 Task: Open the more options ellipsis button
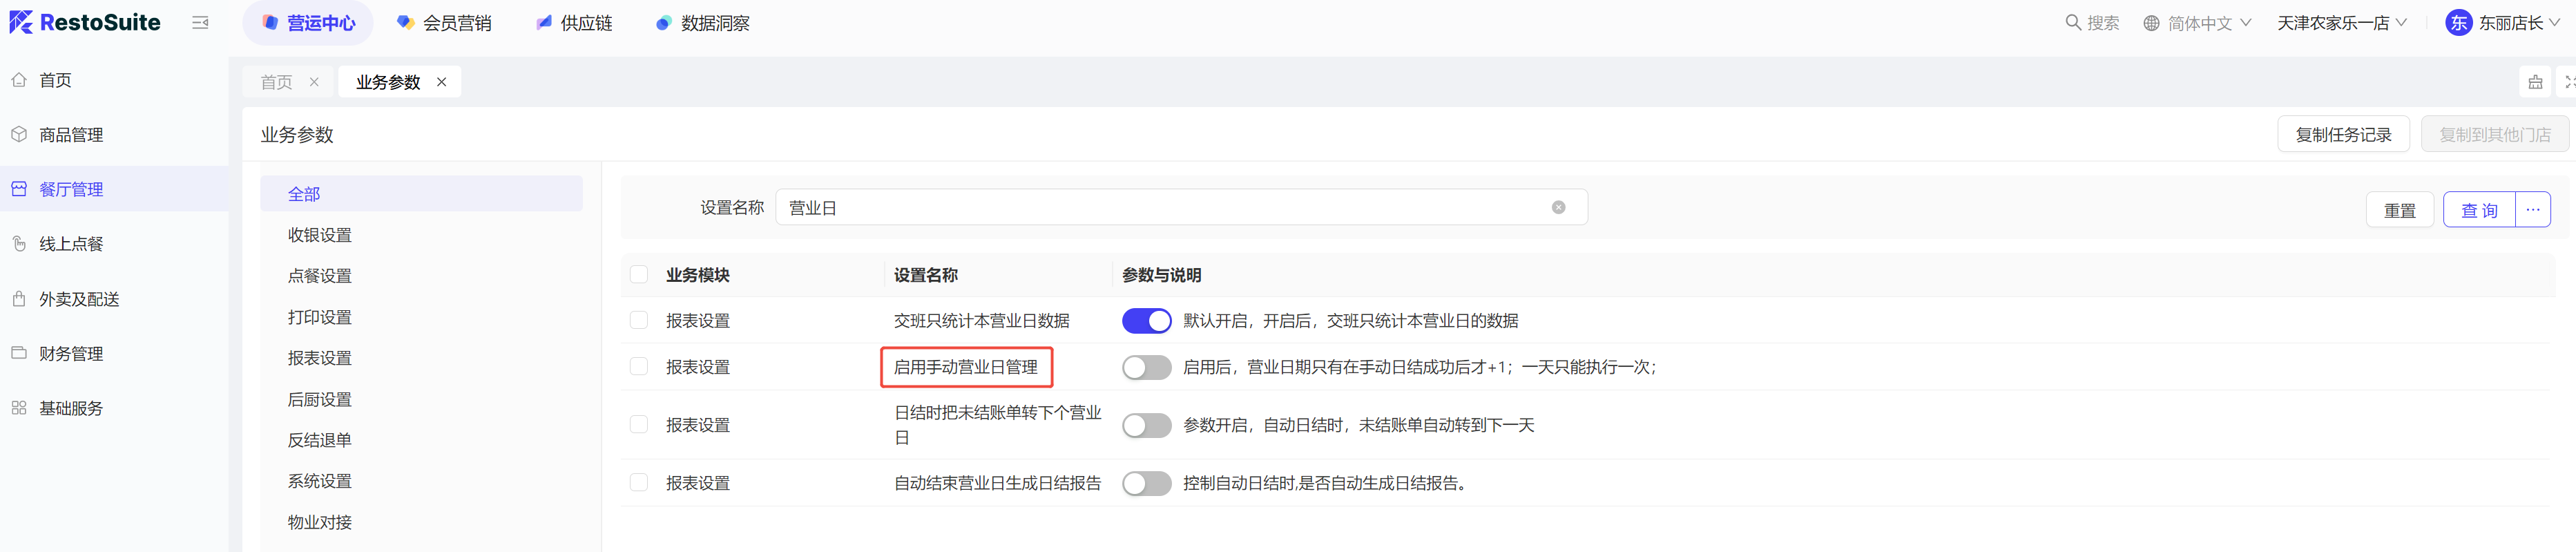tap(2532, 210)
